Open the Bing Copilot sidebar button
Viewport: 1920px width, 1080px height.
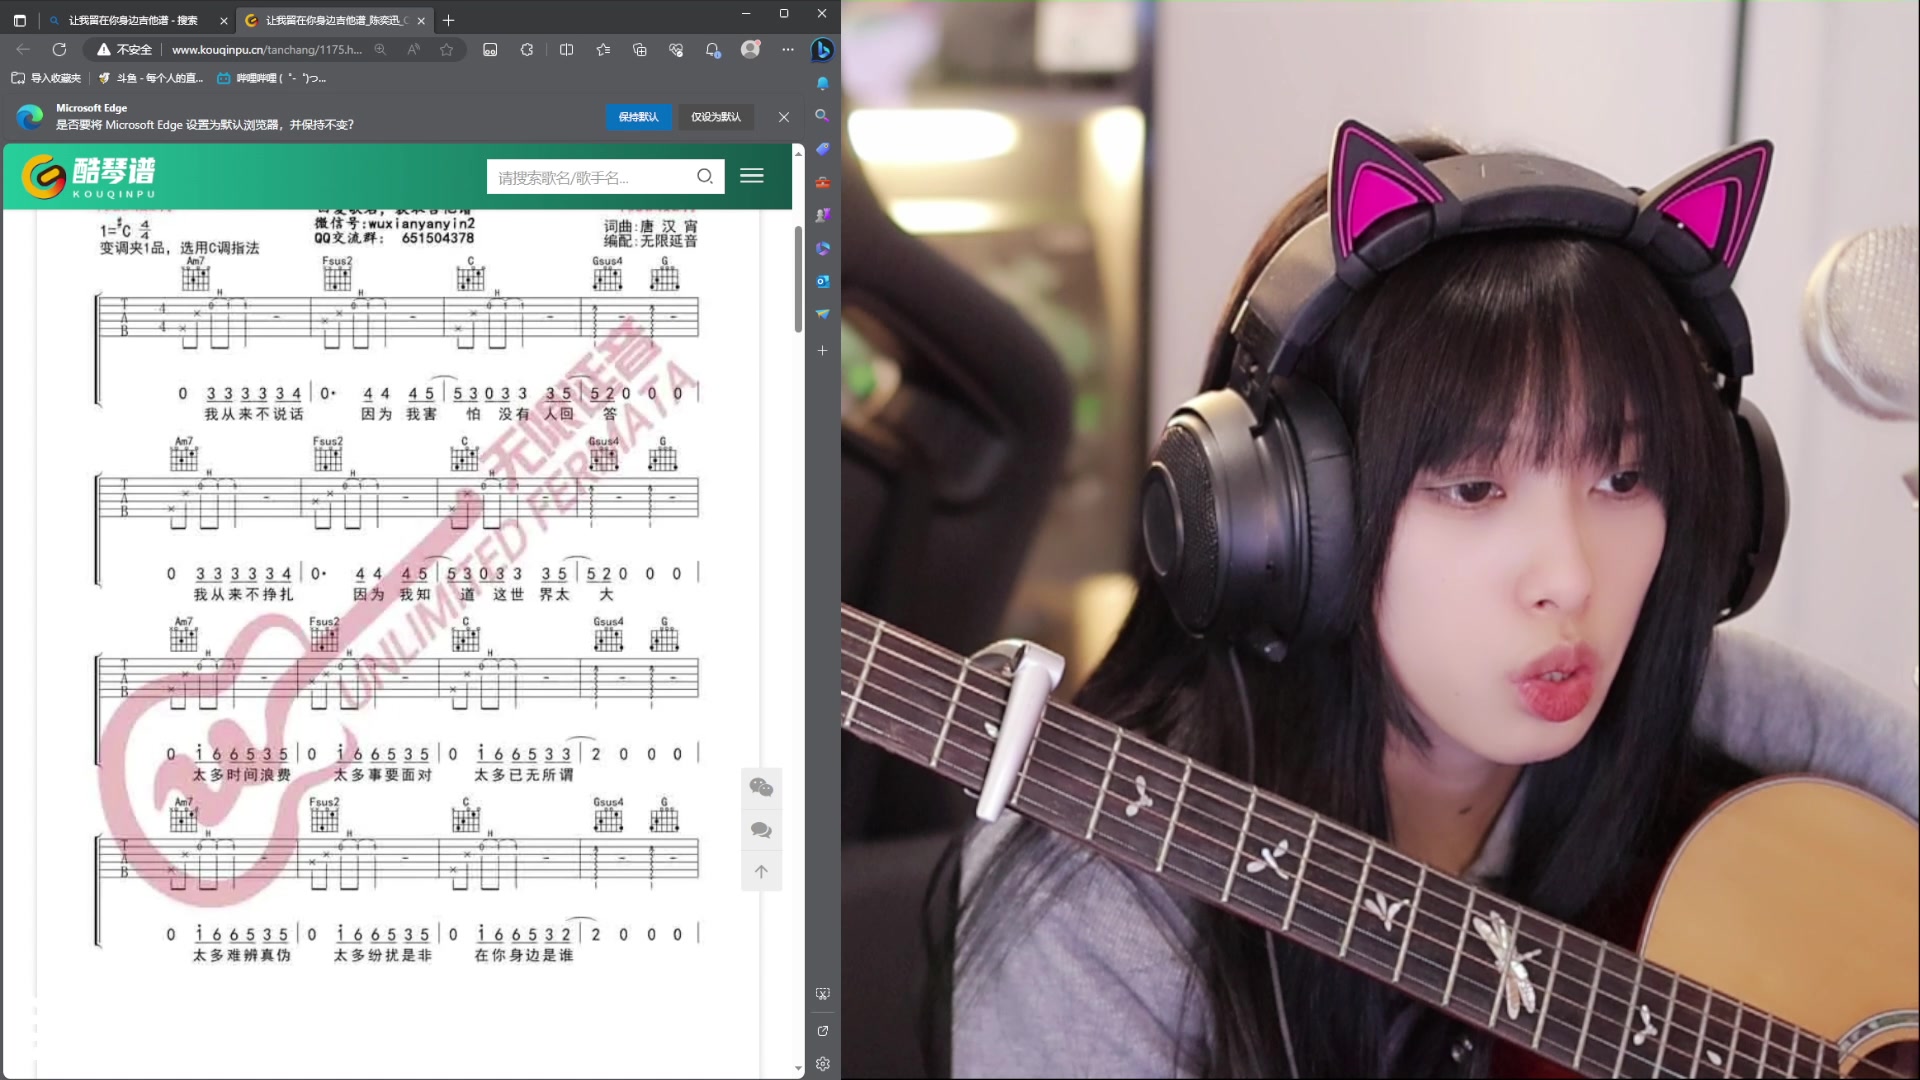[822, 49]
